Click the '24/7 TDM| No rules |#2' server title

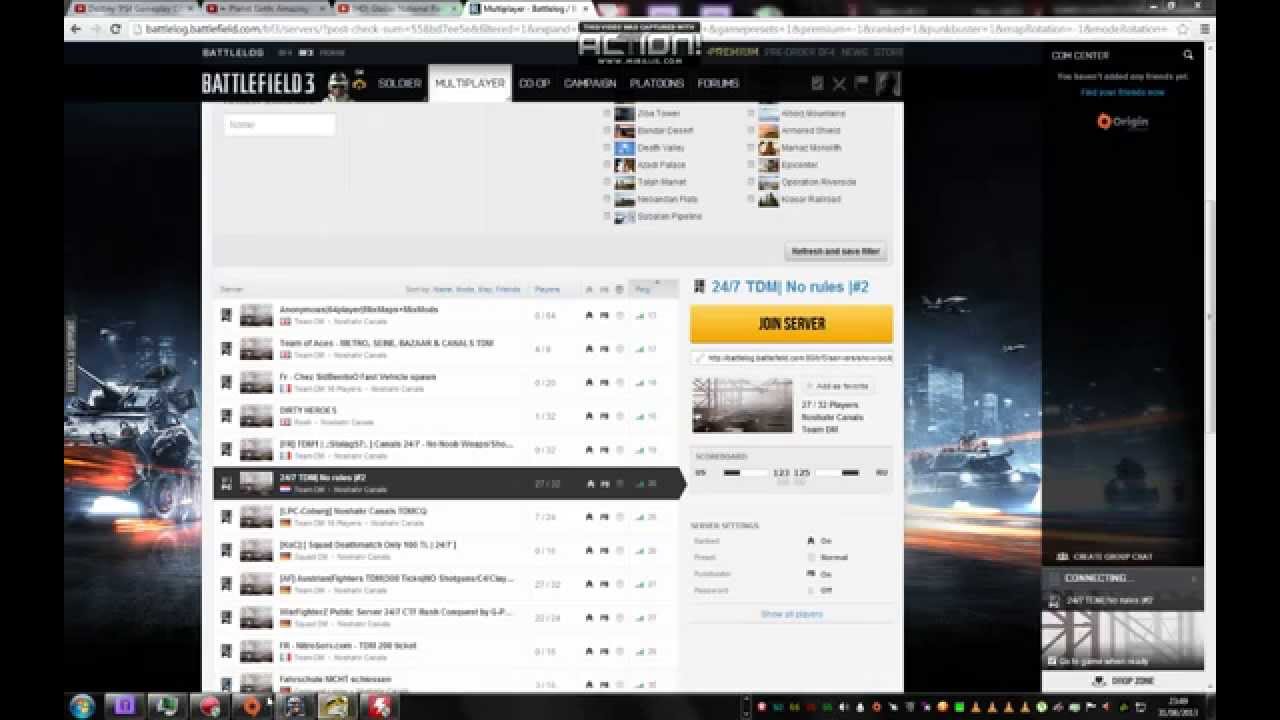(790, 287)
